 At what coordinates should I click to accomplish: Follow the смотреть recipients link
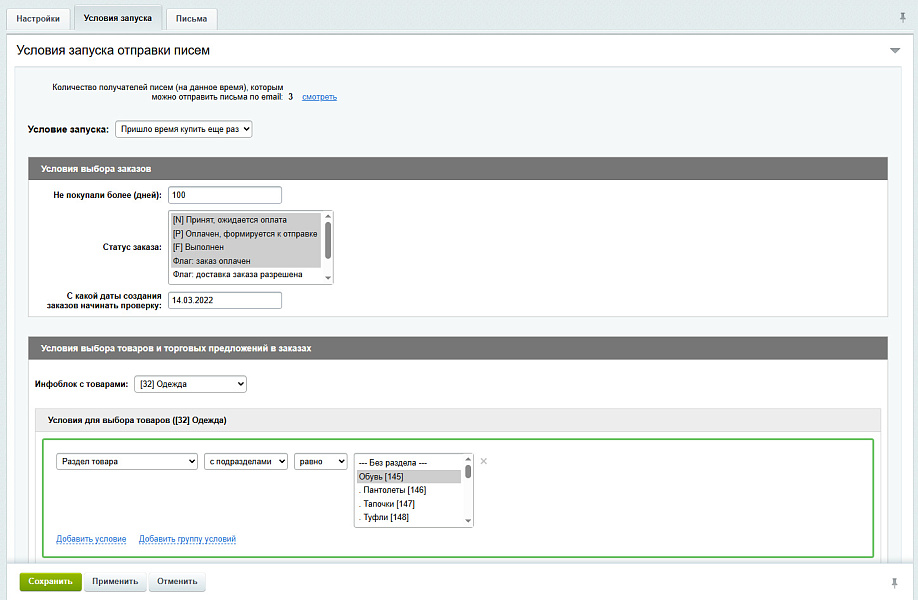click(319, 97)
